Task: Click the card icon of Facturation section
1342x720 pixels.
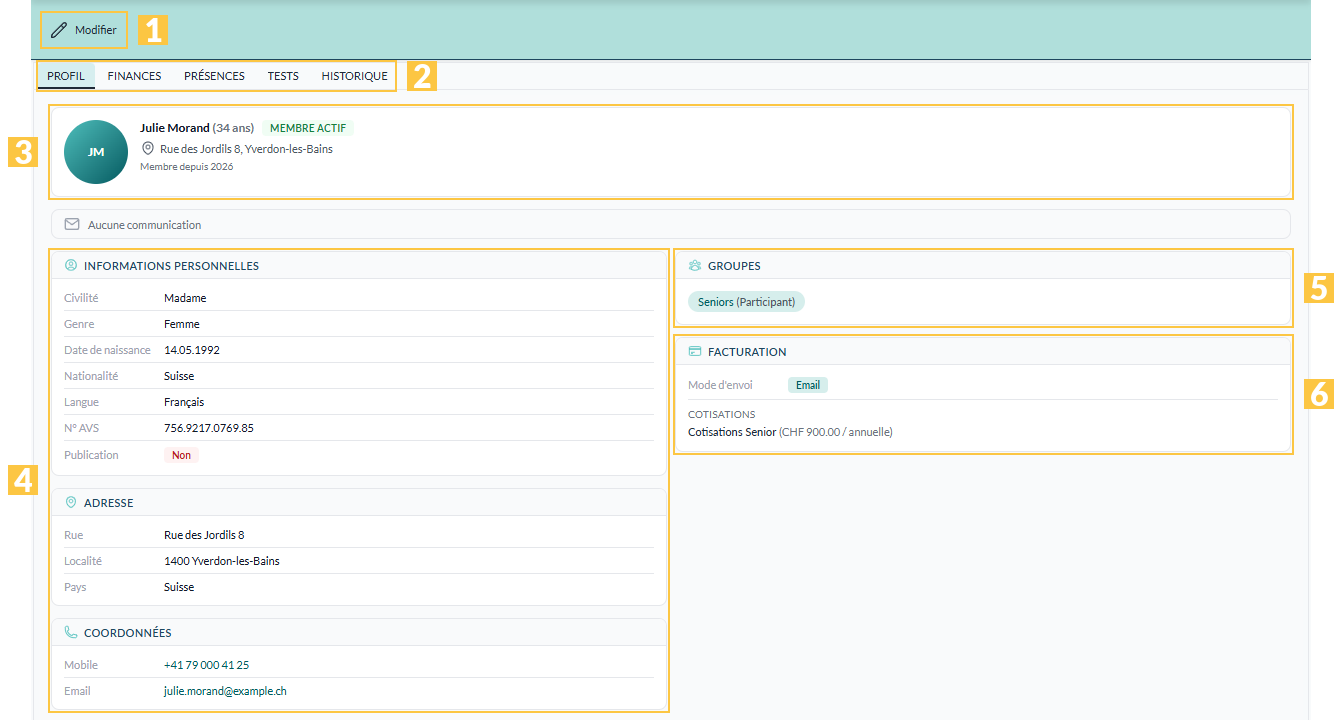Action: pos(695,352)
